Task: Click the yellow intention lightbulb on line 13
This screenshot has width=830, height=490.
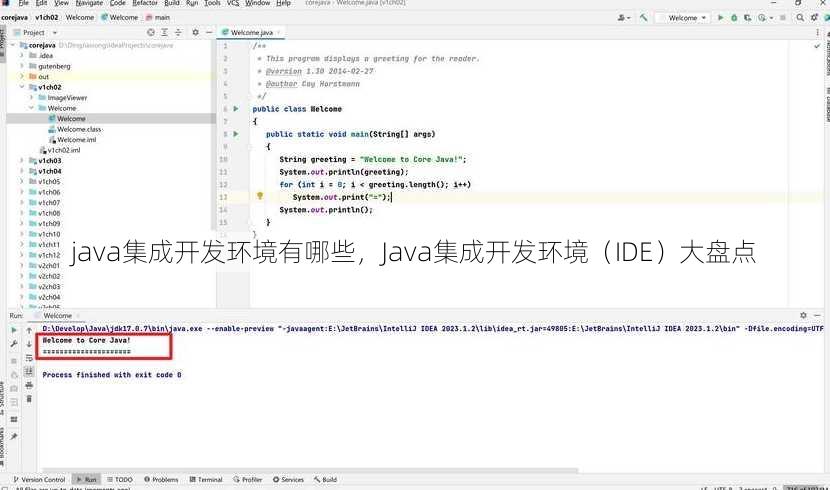Action: pyautogui.click(x=260, y=196)
